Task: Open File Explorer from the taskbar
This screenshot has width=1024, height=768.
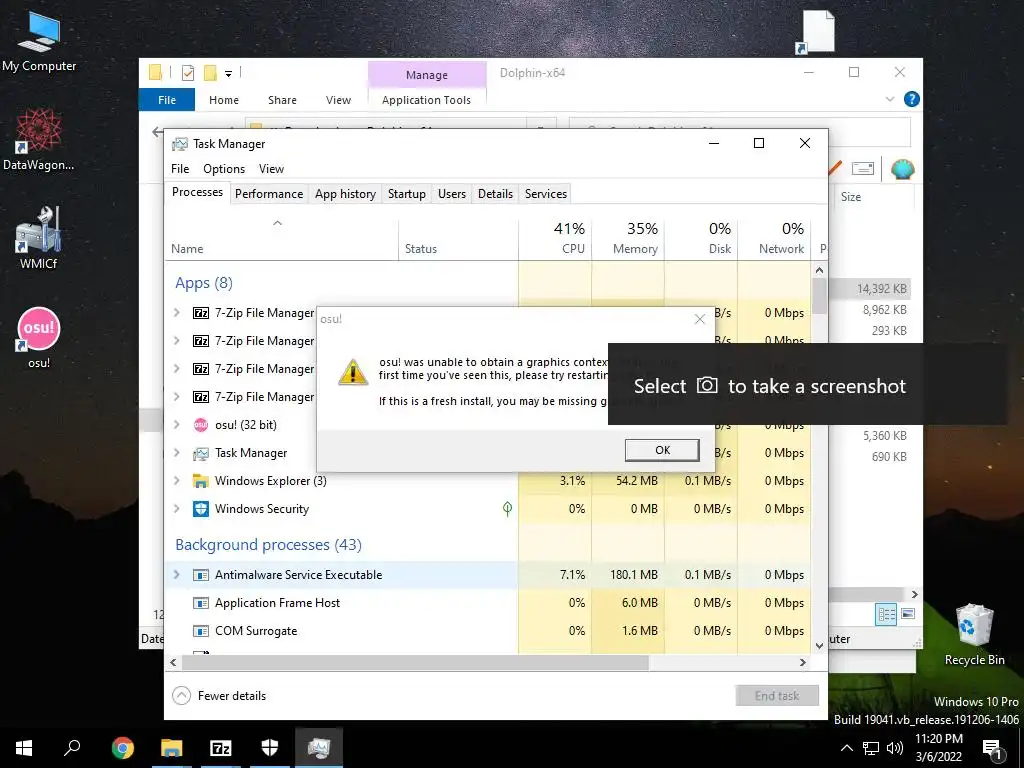Action: (x=172, y=748)
